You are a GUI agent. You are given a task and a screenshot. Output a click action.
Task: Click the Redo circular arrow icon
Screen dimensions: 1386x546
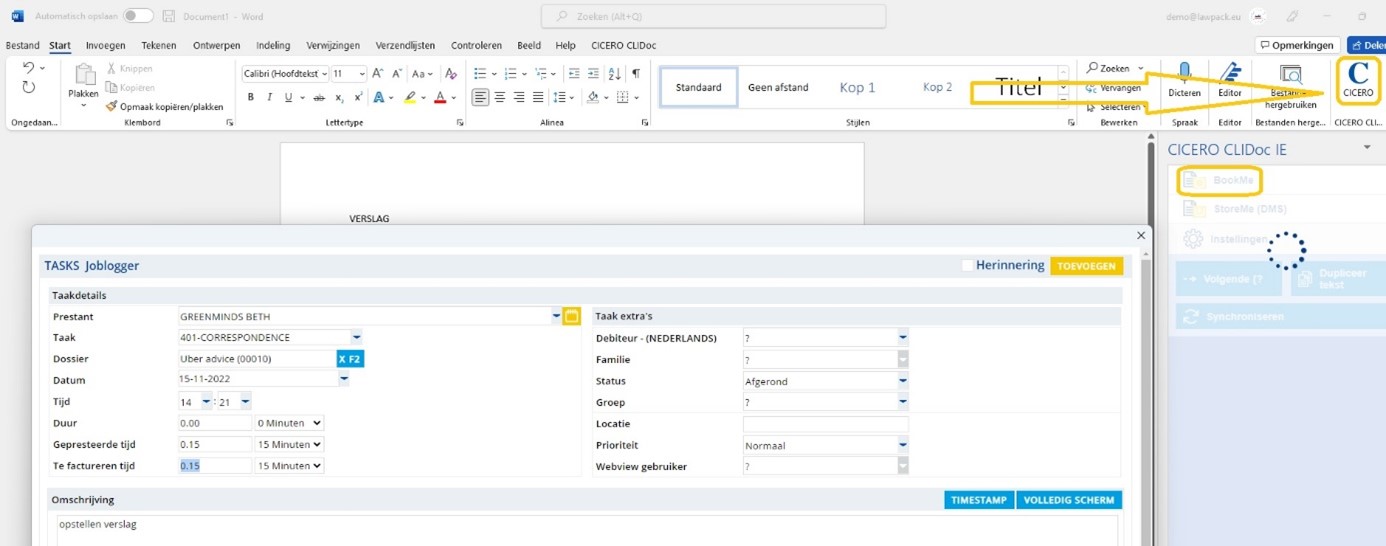(x=28, y=88)
